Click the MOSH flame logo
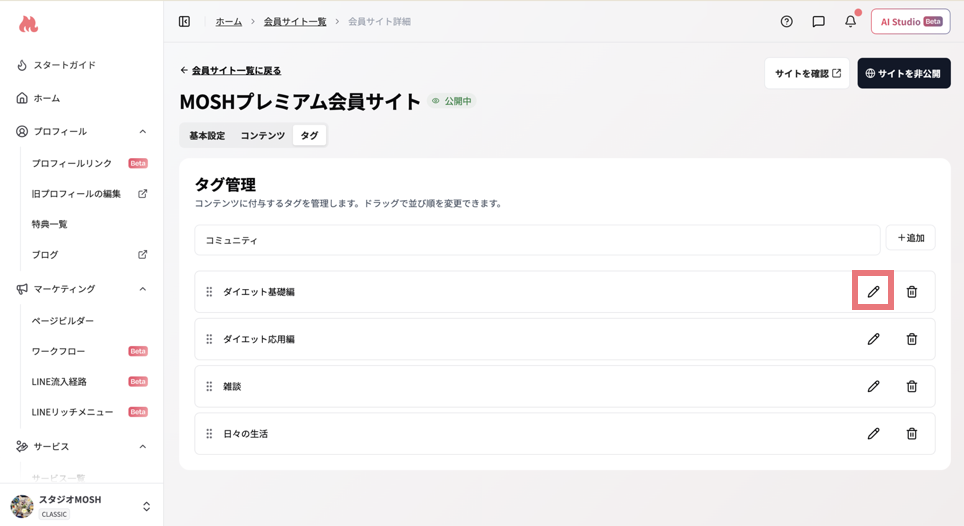Image resolution: width=964 pixels, height=526 pixels. [28, 24]
